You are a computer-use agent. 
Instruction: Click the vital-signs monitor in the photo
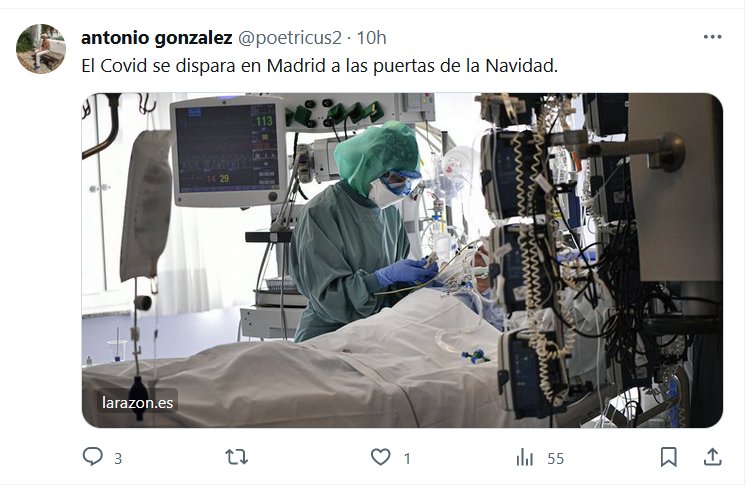(228, 151)
